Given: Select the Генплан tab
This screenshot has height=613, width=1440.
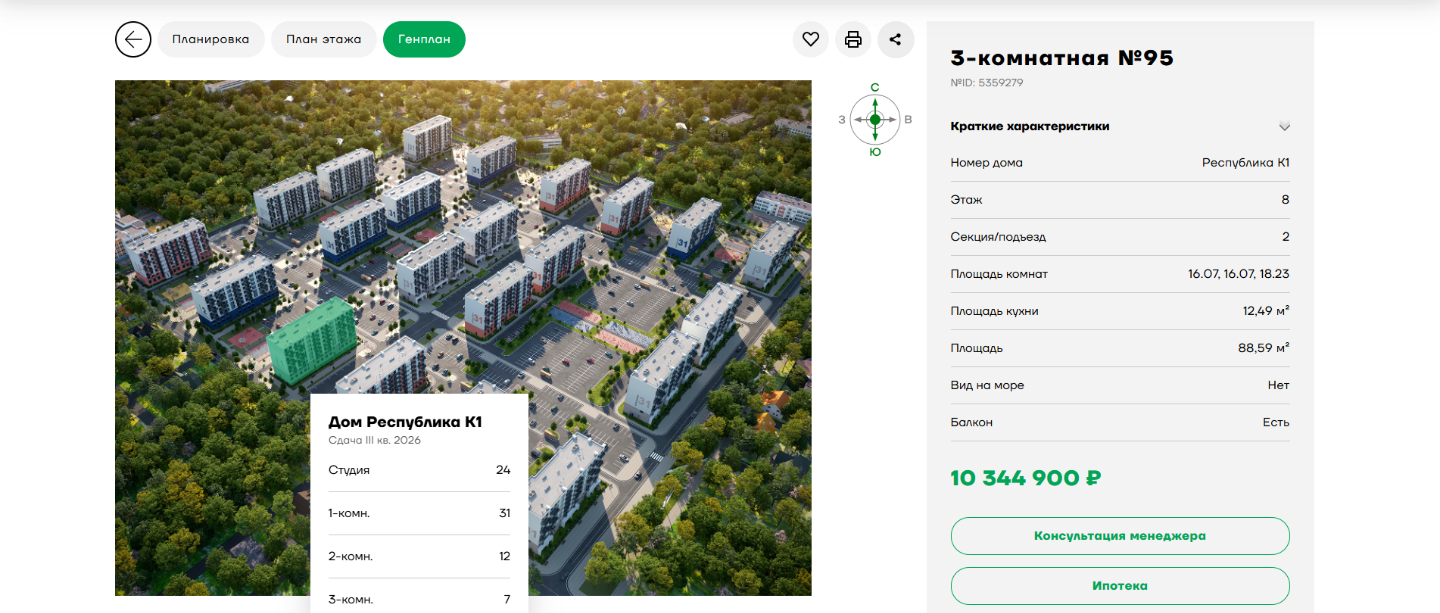Looking at the screenshot, I should [x=424, y=40].
